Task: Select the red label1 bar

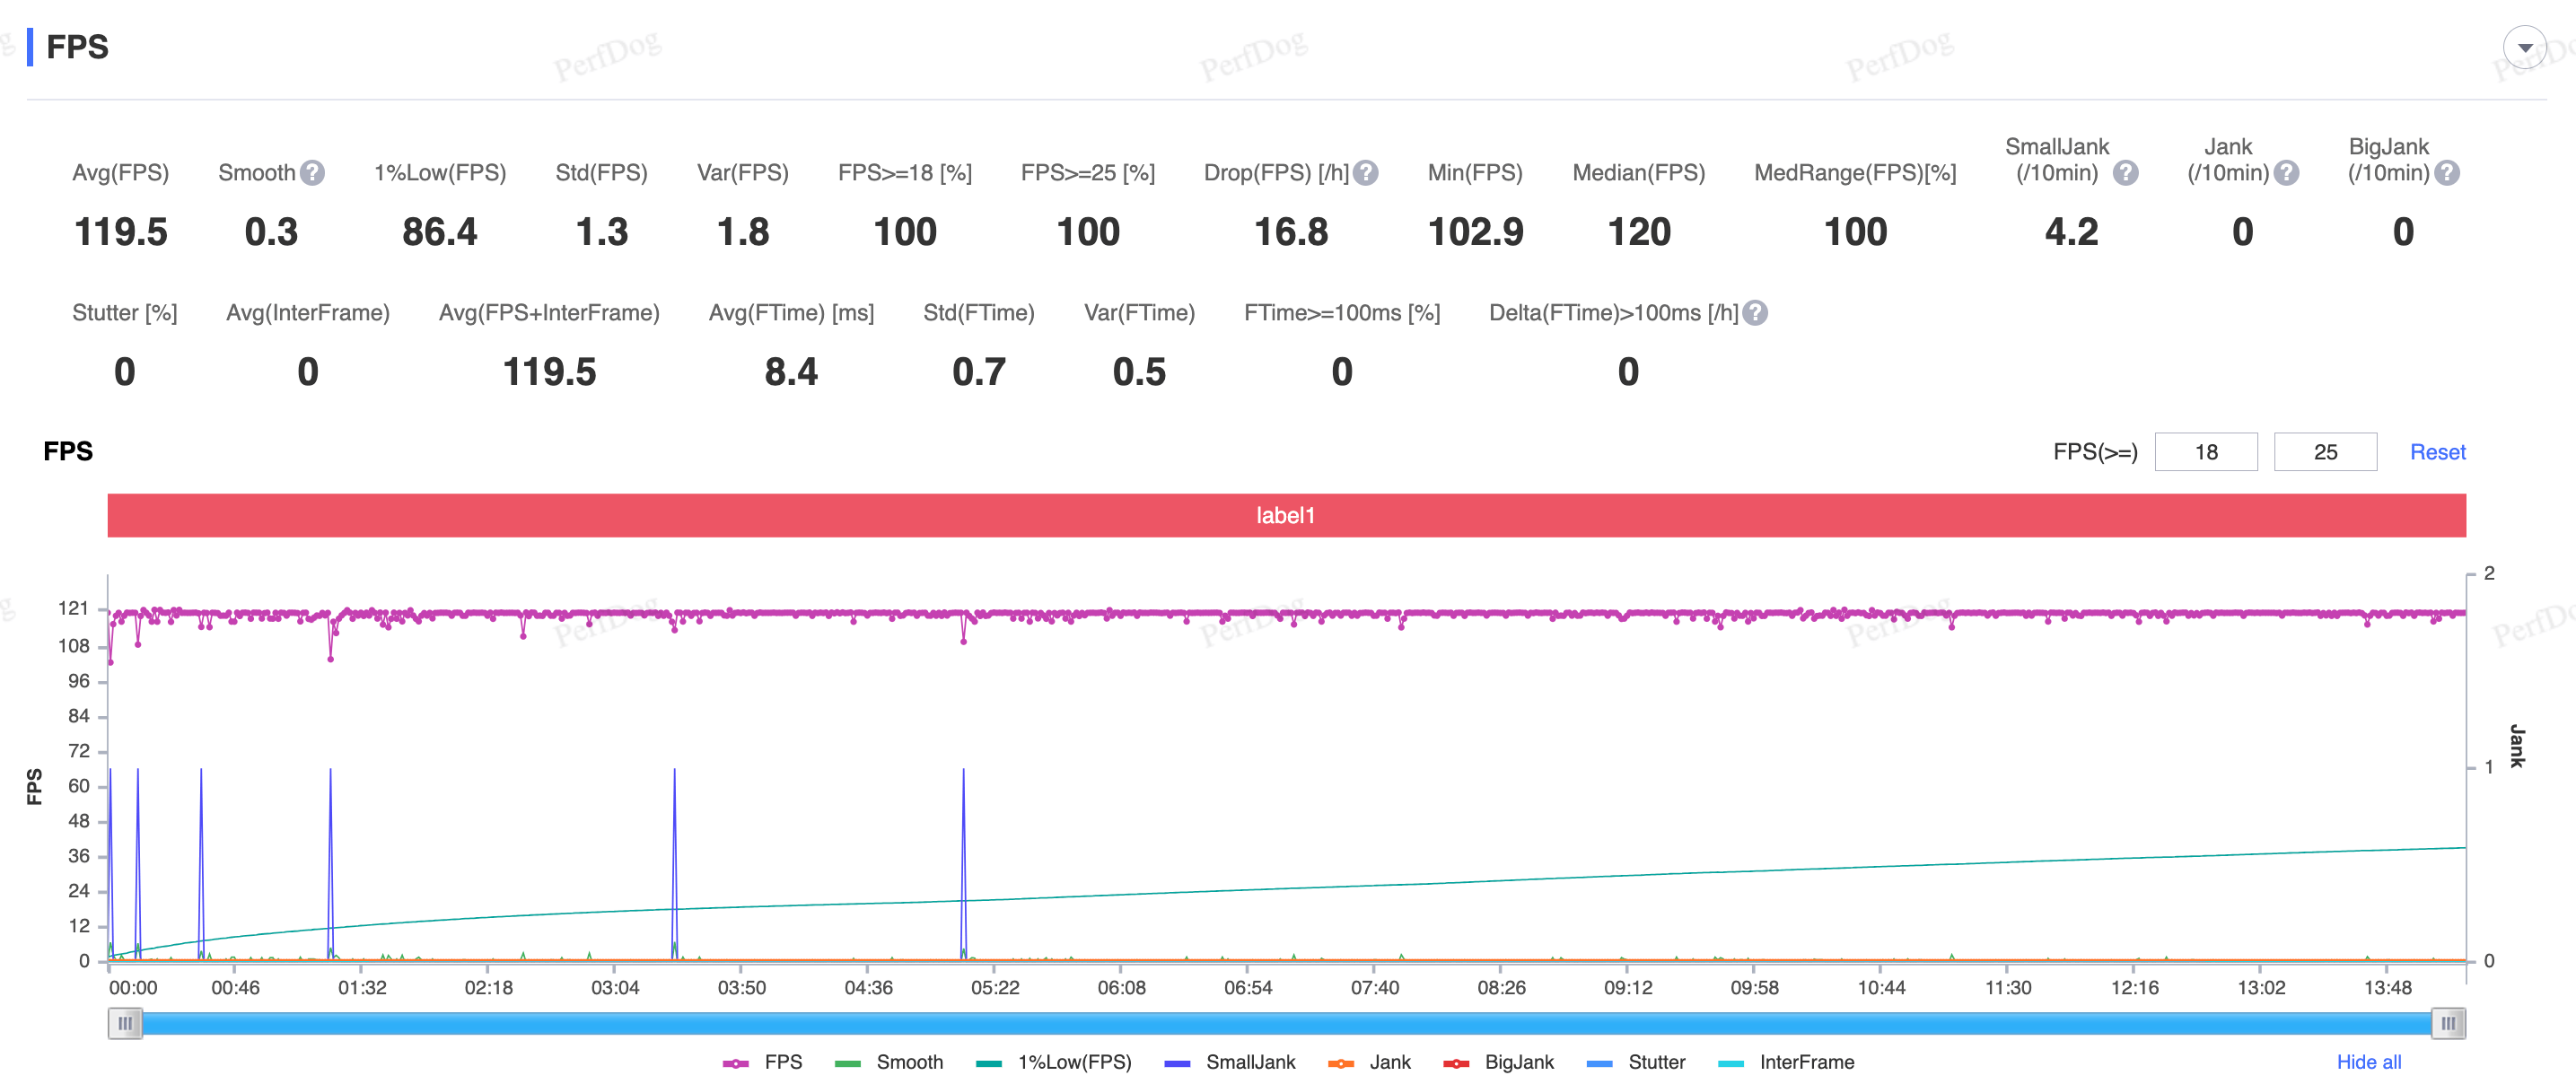Action: 1286,515
